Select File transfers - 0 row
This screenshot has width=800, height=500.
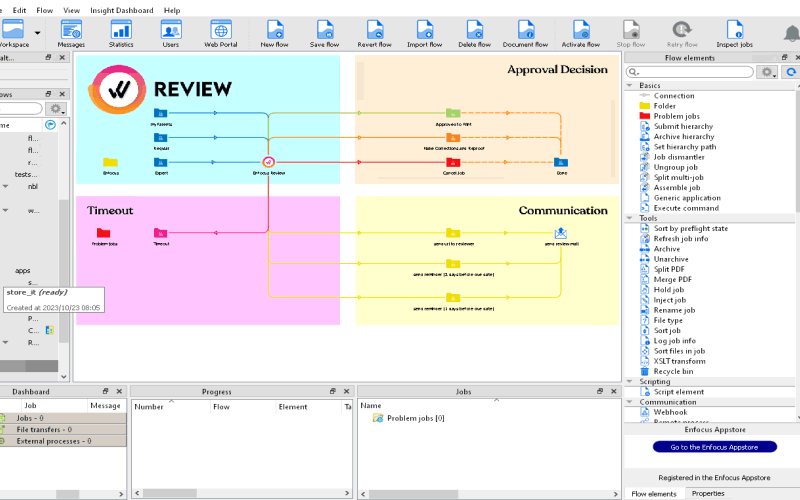point(63,430)
